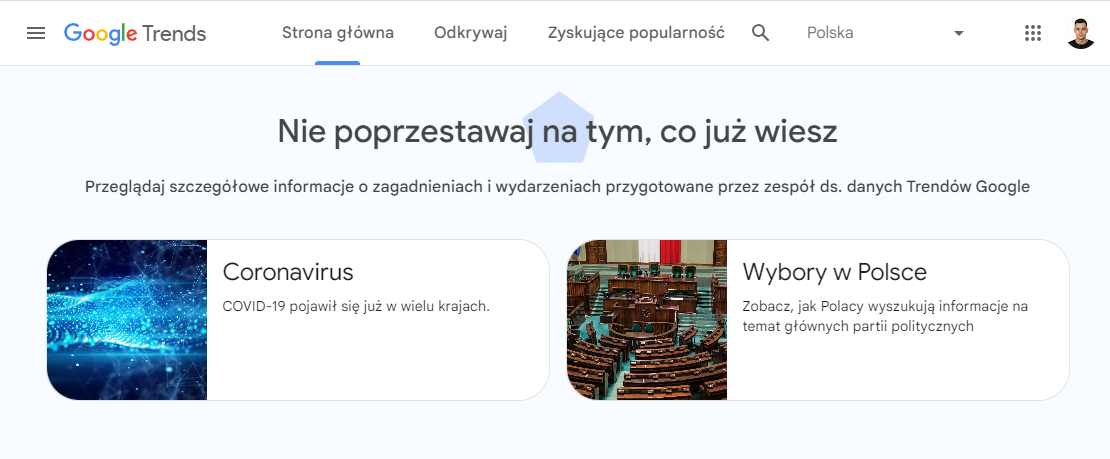This screenshot has height=459, width=1110.
Task: Open the Zyskujące popularność tab
Action: 636,33
